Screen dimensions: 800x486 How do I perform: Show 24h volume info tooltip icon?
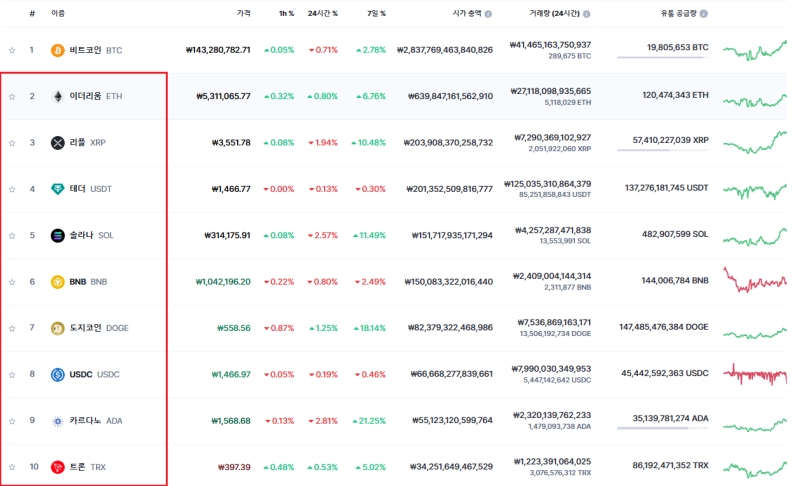(587, 14)
